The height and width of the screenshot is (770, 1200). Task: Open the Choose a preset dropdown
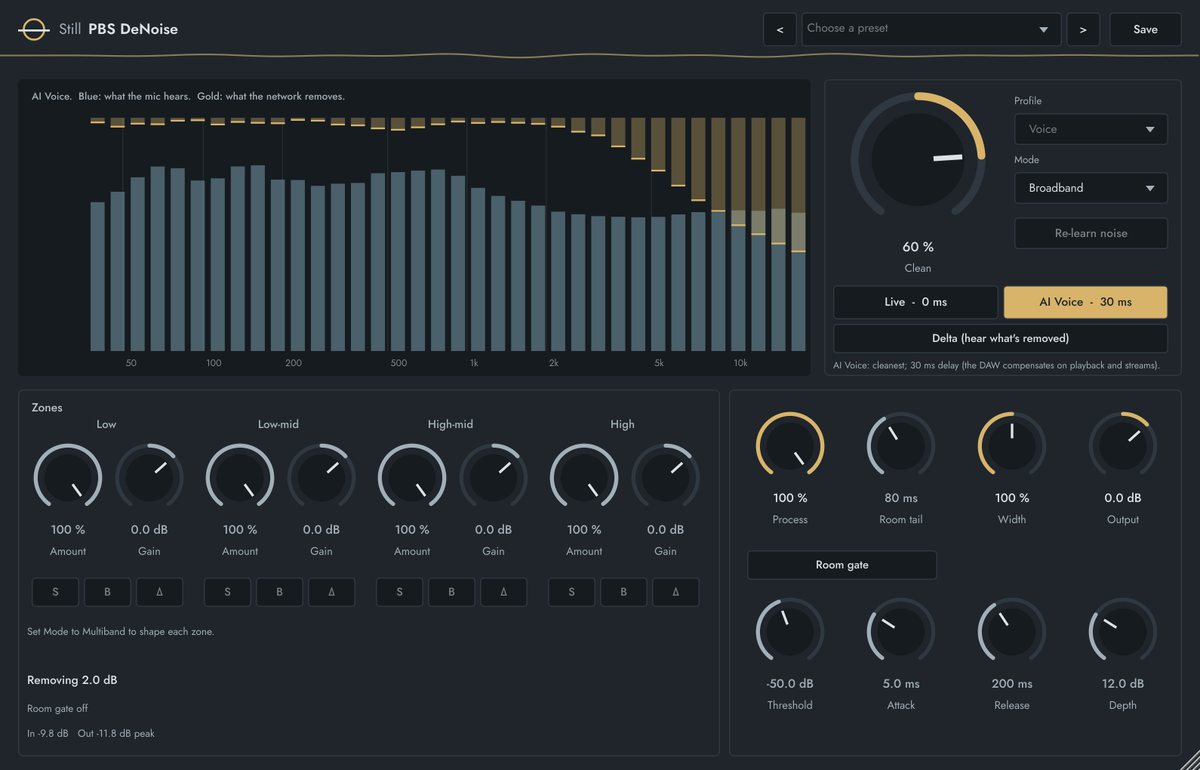(x=931, y=29)
